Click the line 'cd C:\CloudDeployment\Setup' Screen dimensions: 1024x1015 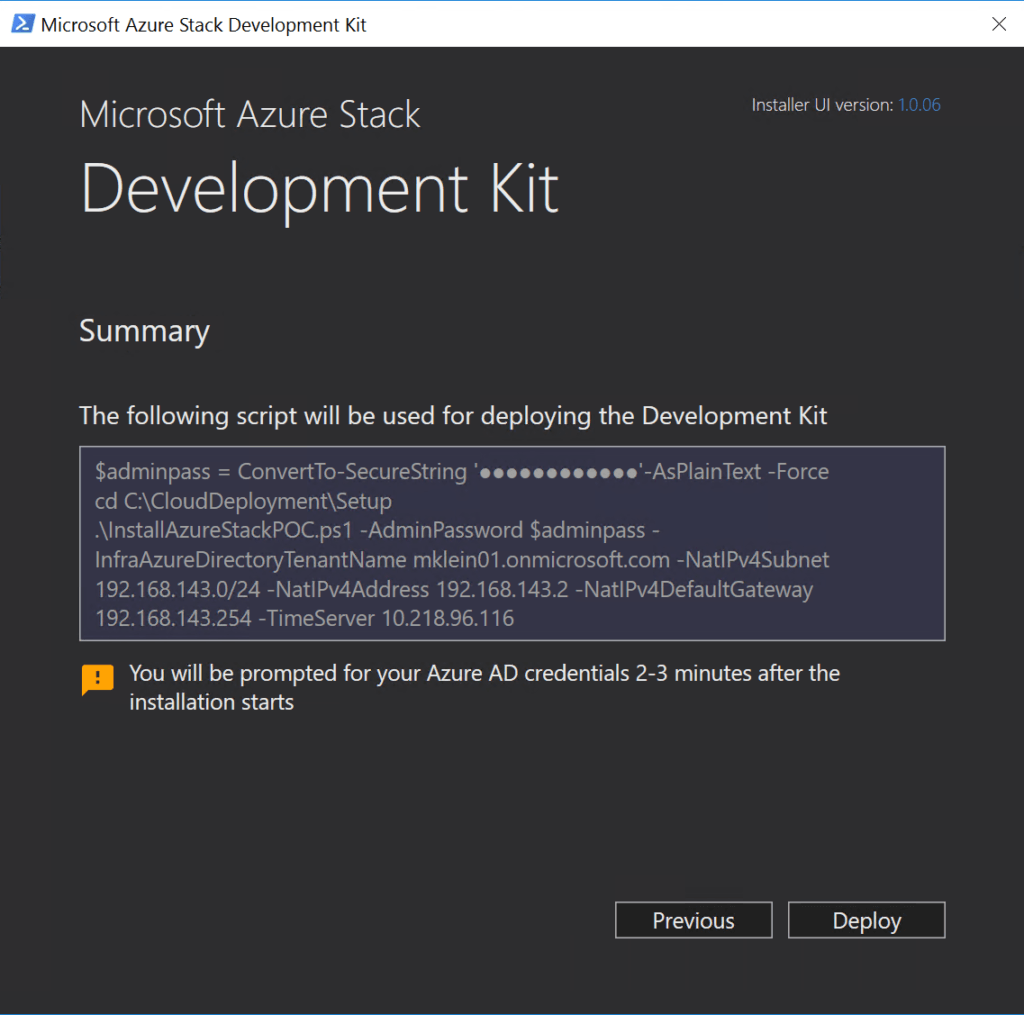point(244,501)
